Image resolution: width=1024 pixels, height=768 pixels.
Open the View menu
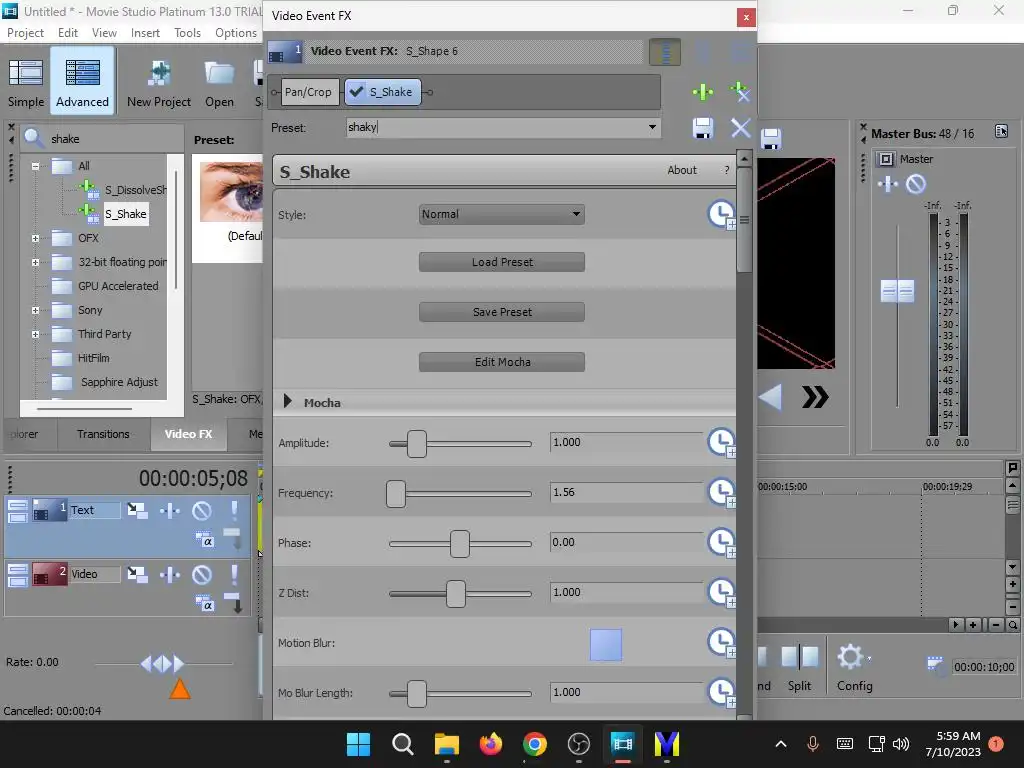click(x=104, y=33)
